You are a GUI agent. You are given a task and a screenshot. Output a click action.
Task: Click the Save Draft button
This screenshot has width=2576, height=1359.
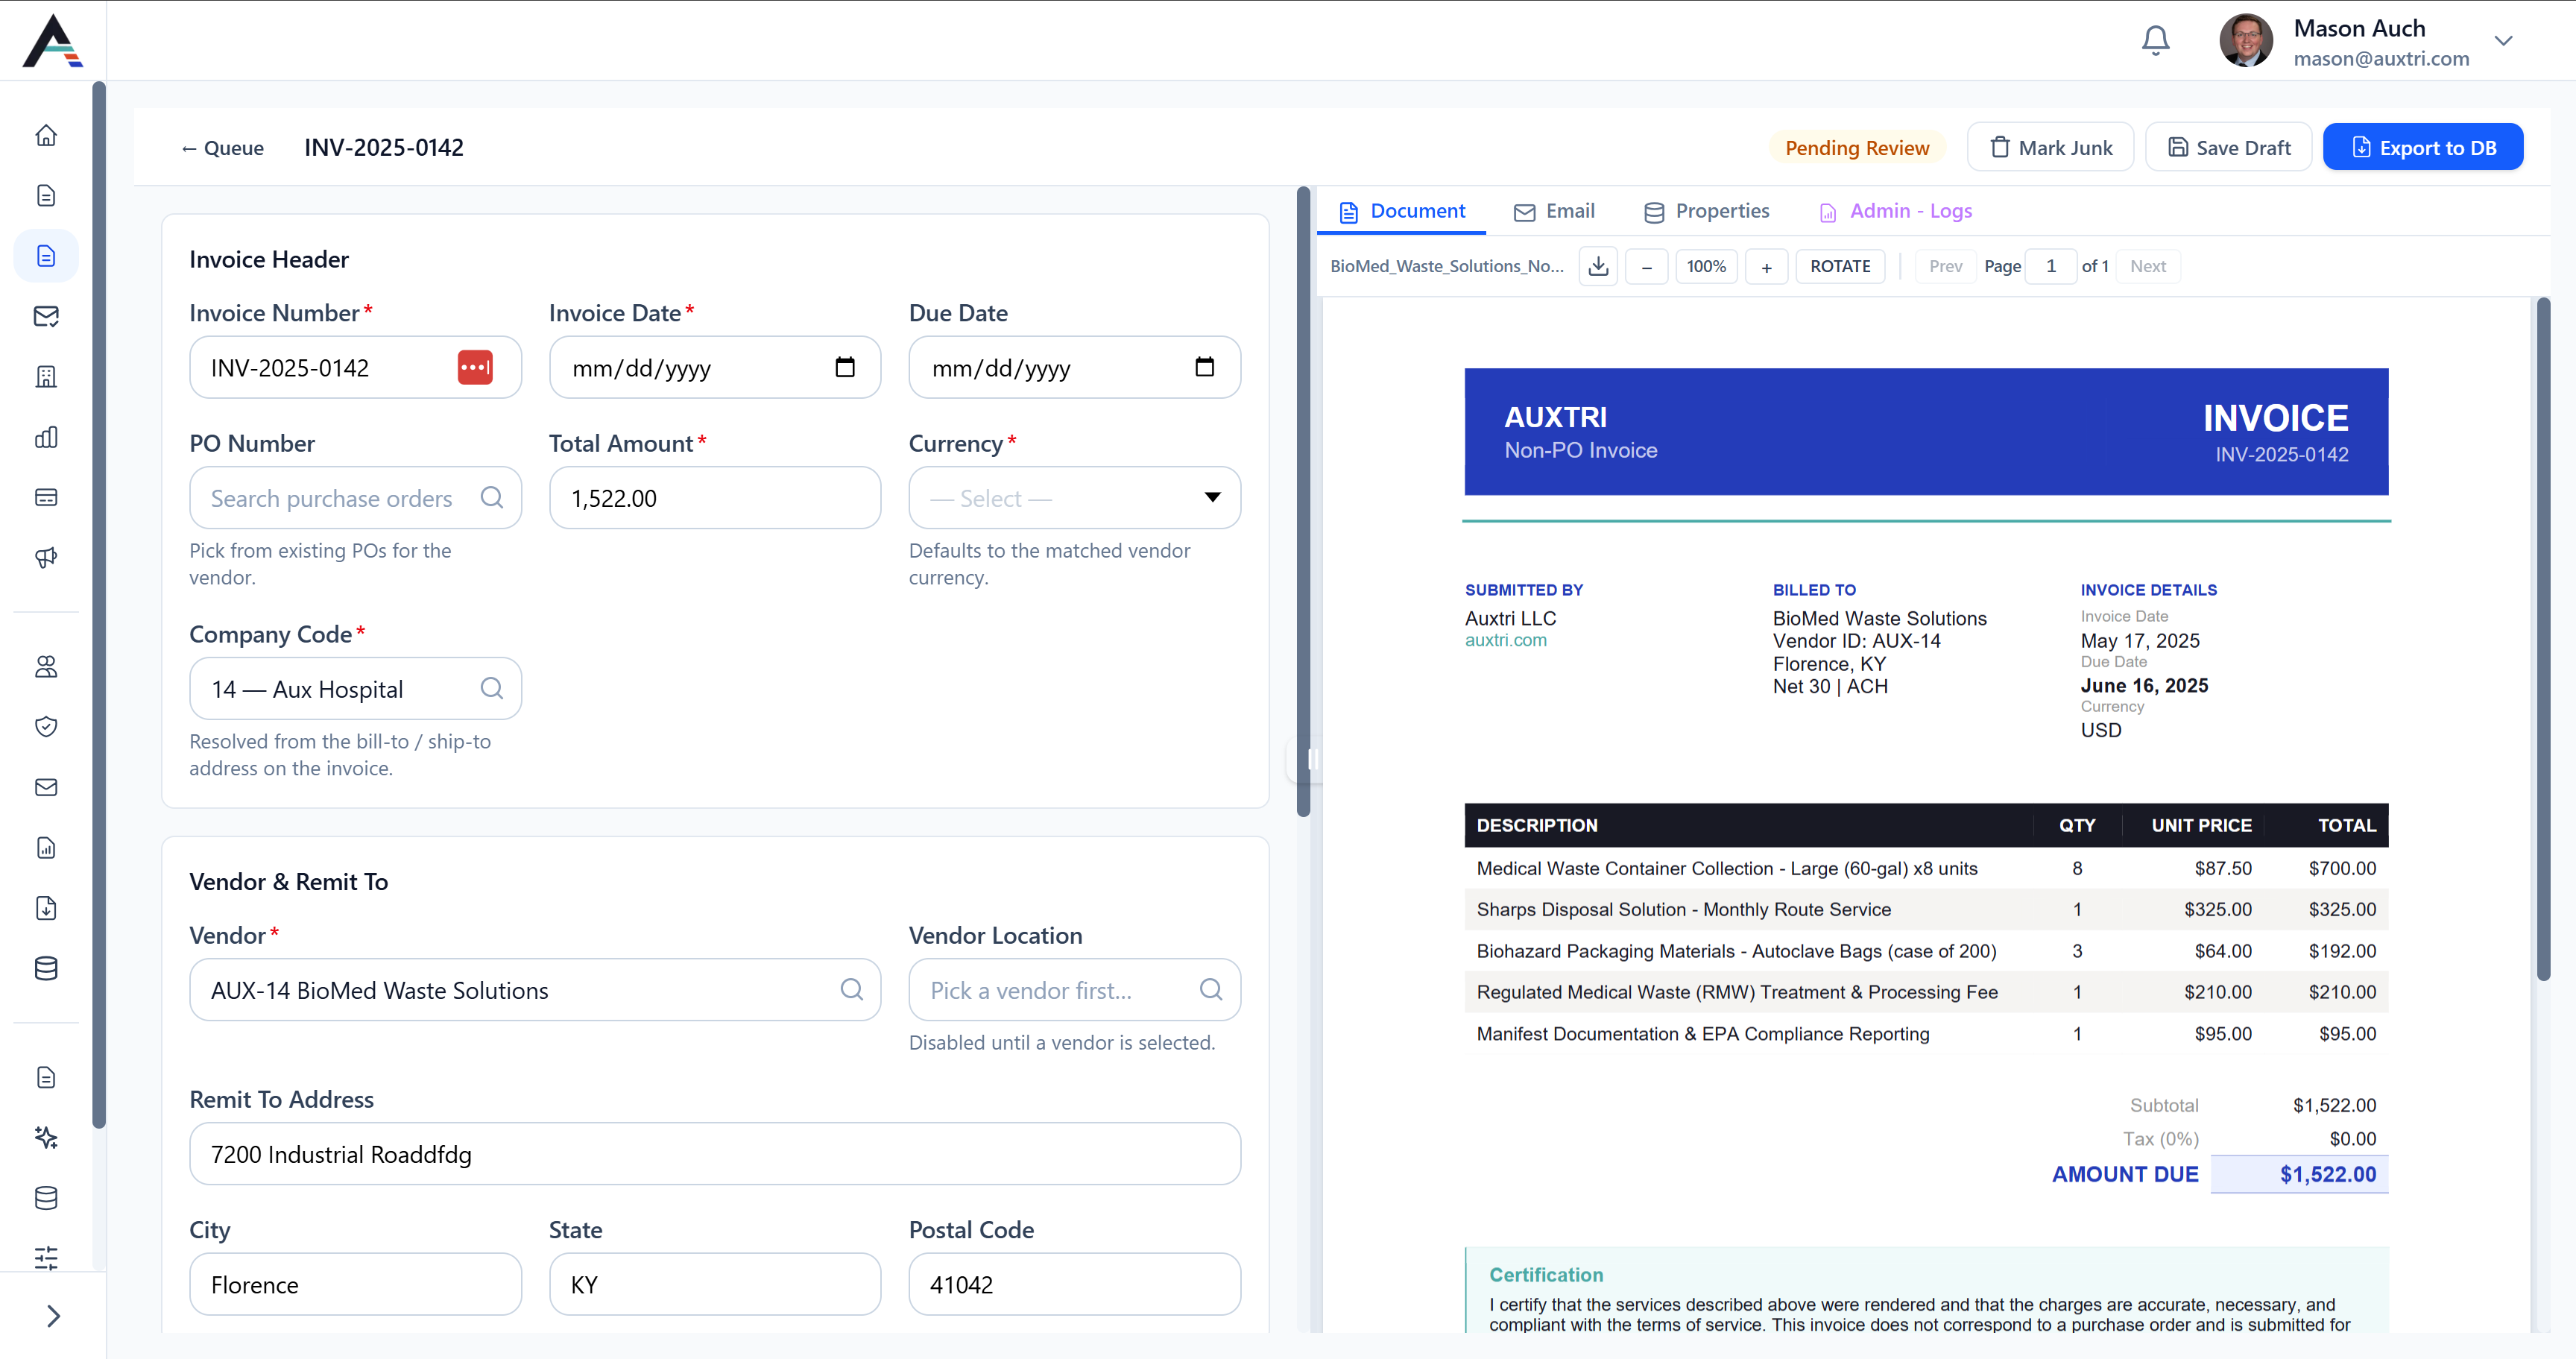(2228, 147)
